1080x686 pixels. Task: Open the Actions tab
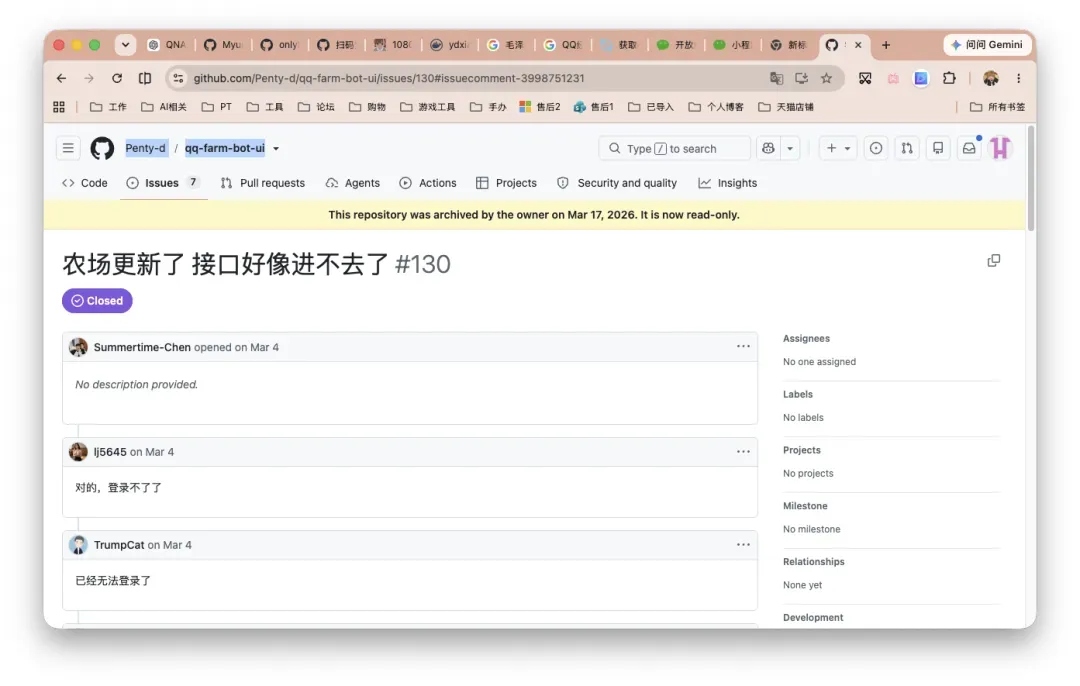pos(428,183)
